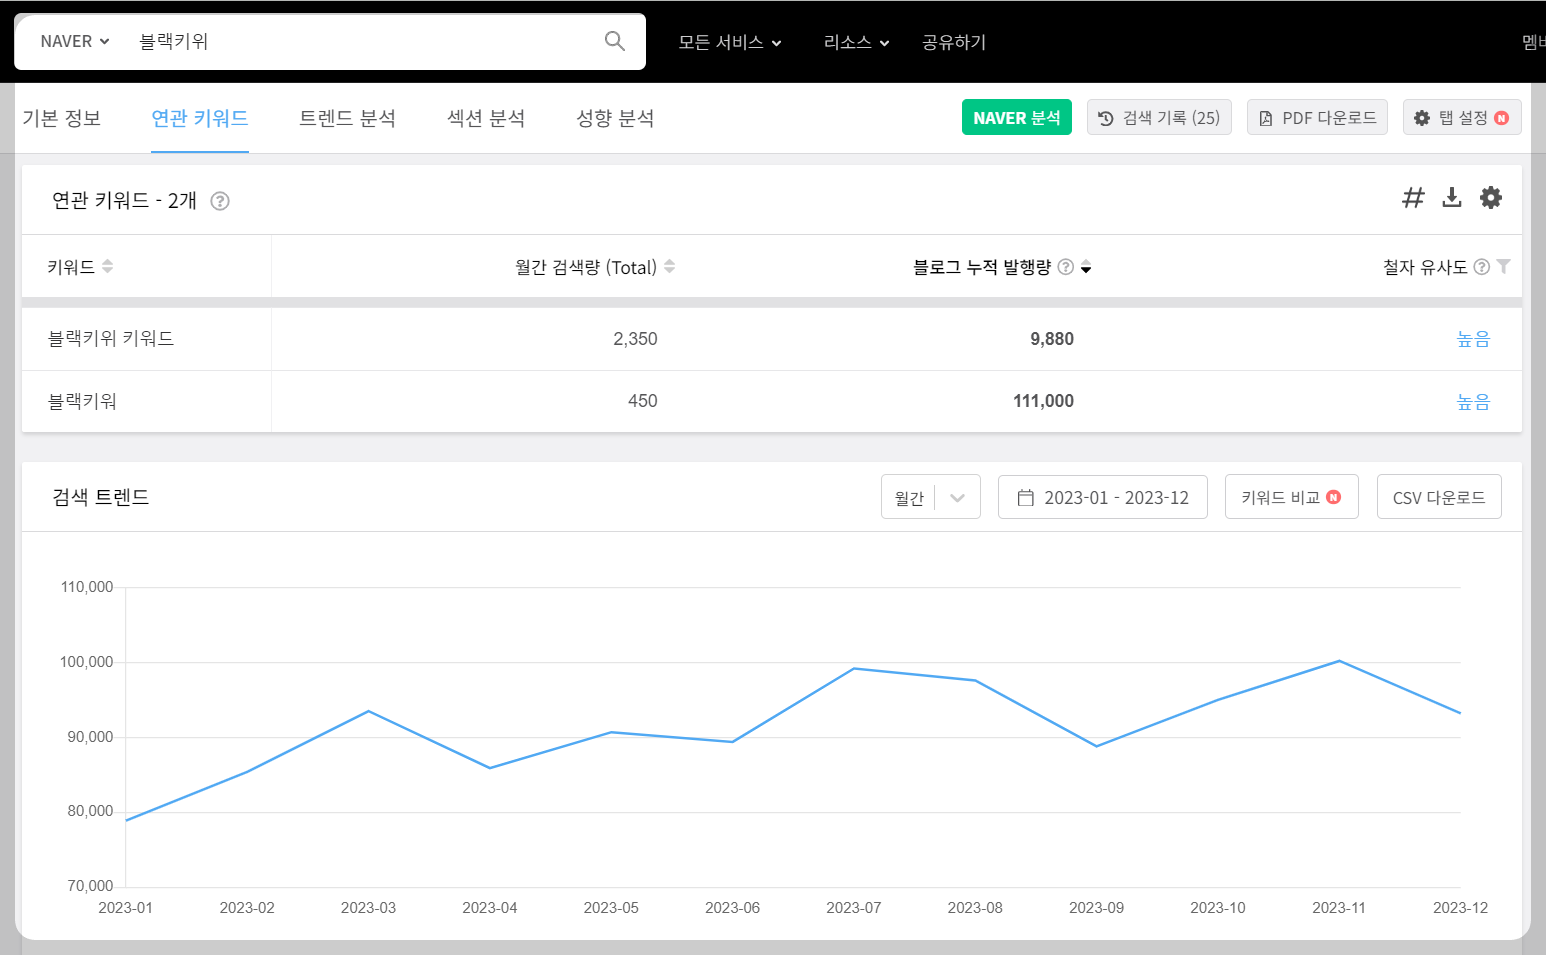This screenshot has width=1546, height=955.
Task: Click the 키워드 비교 button
Action: (1292, 497)
